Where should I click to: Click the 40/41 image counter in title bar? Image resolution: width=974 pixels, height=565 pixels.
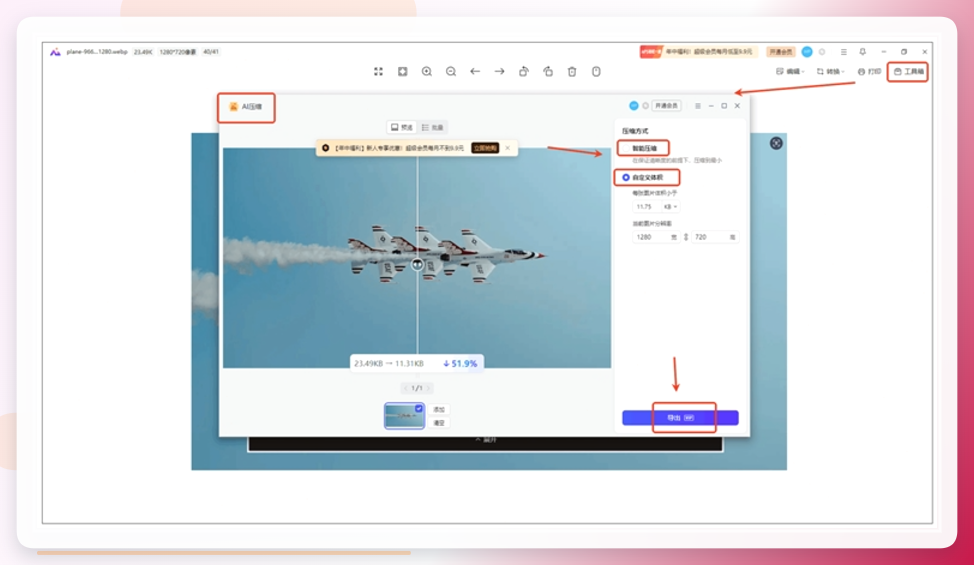pyautogui.click(x=211, y=52)
